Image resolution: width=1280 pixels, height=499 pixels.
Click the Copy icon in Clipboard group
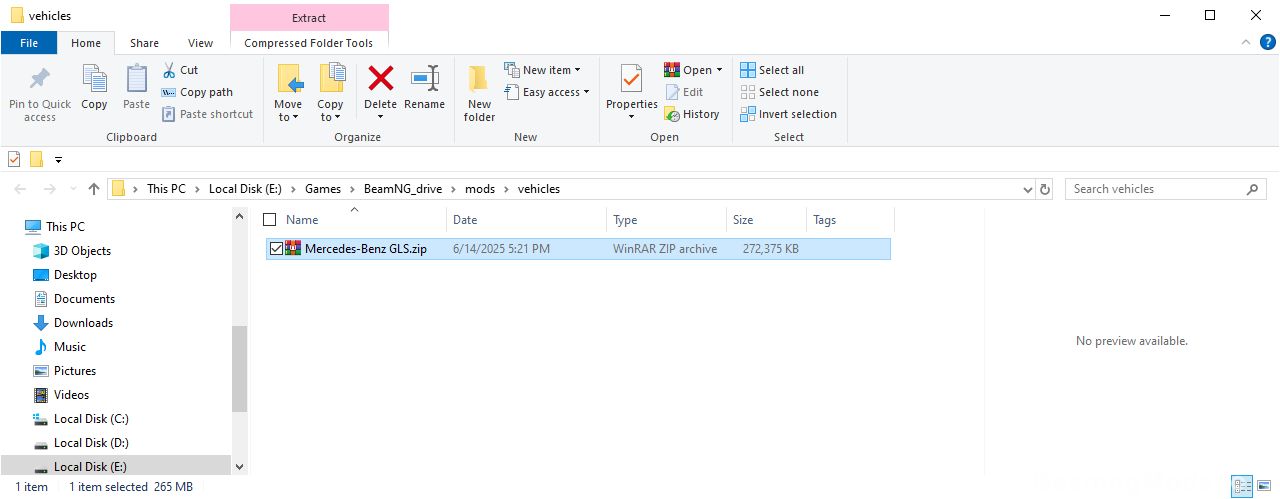[x=94, y=78]
